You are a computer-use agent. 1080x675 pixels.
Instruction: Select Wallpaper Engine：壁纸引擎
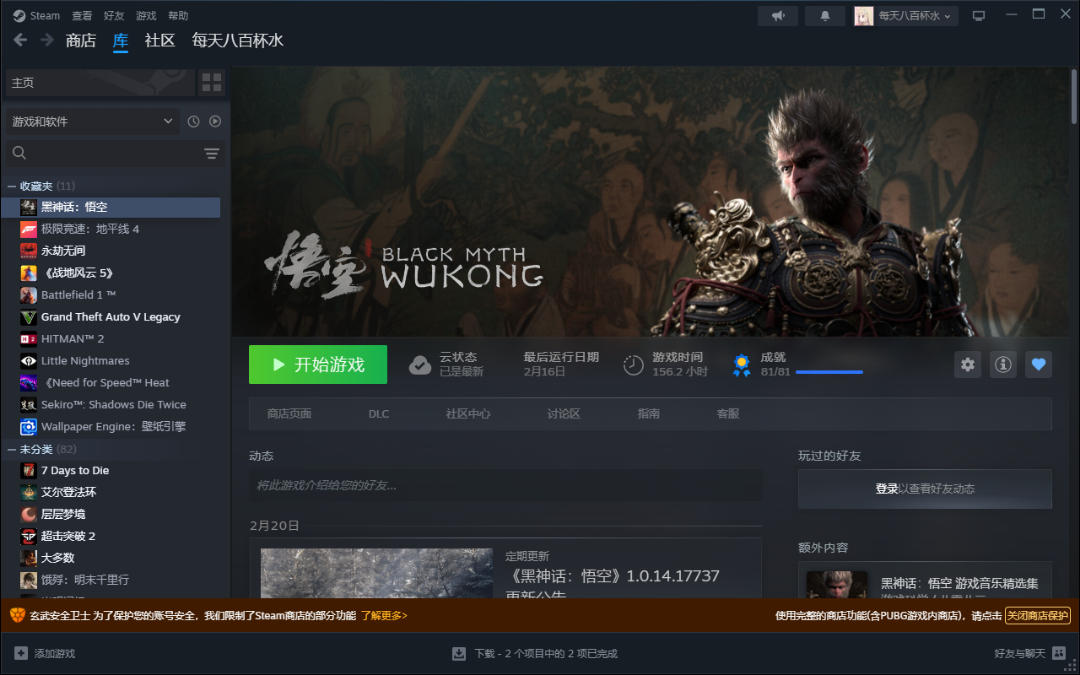pyautogui.click(x=111, y=426)
